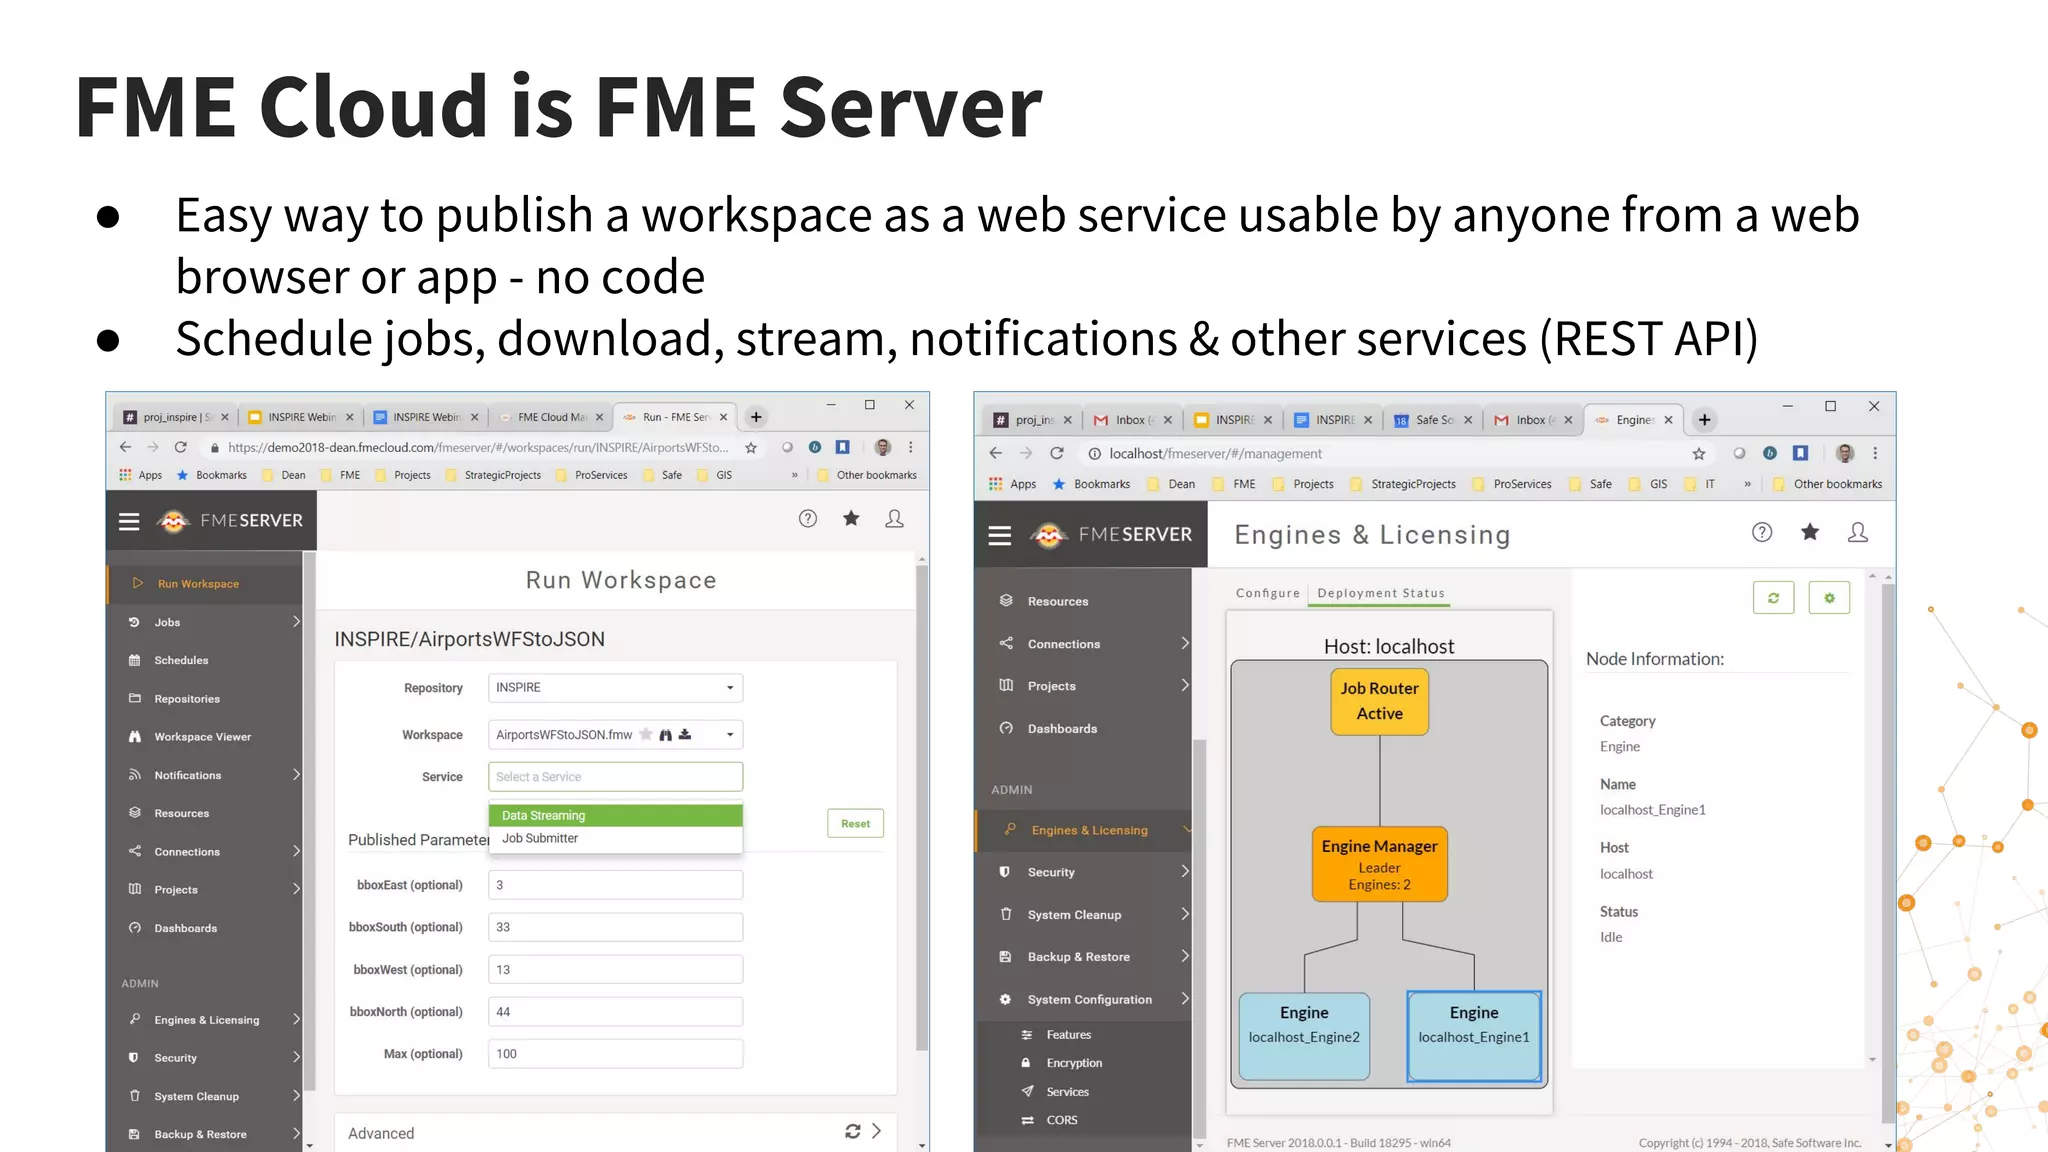
Task: Open hamburger menu in left FME Server window
Action: coord(129,521)
